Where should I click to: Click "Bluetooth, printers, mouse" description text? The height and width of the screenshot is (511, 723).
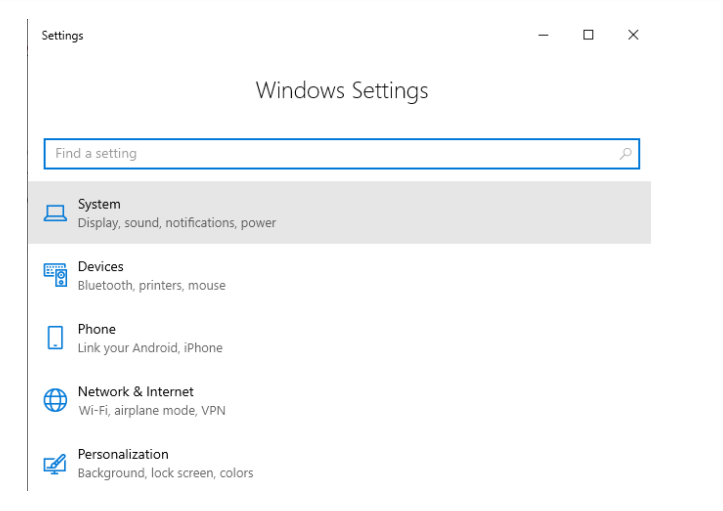[x=152, y=285]
